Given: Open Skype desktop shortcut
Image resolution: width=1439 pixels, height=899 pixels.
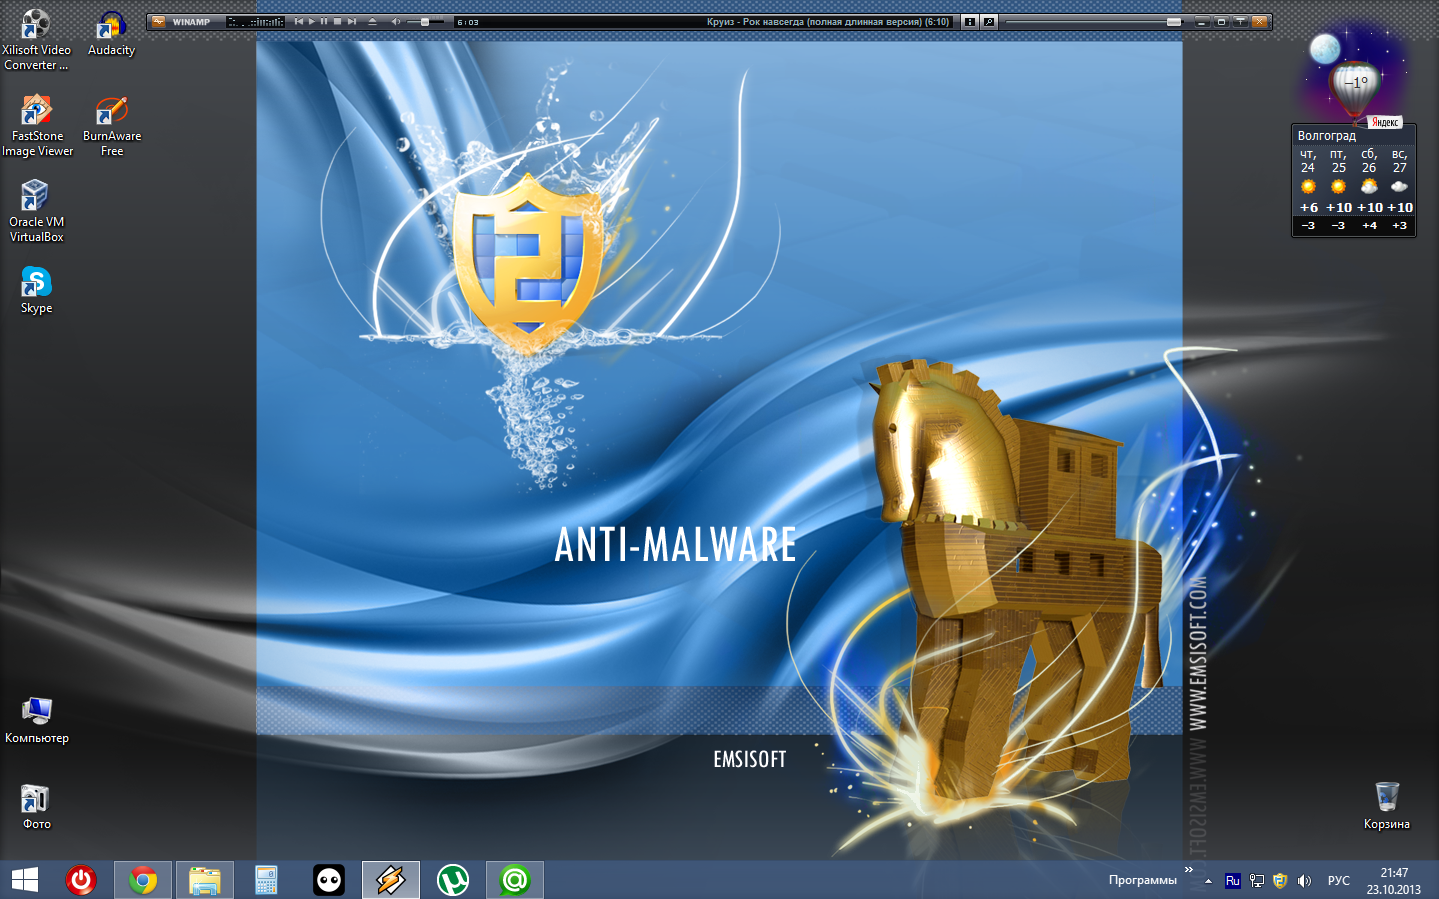Looking at the screenshot, I should coord(36,290).
